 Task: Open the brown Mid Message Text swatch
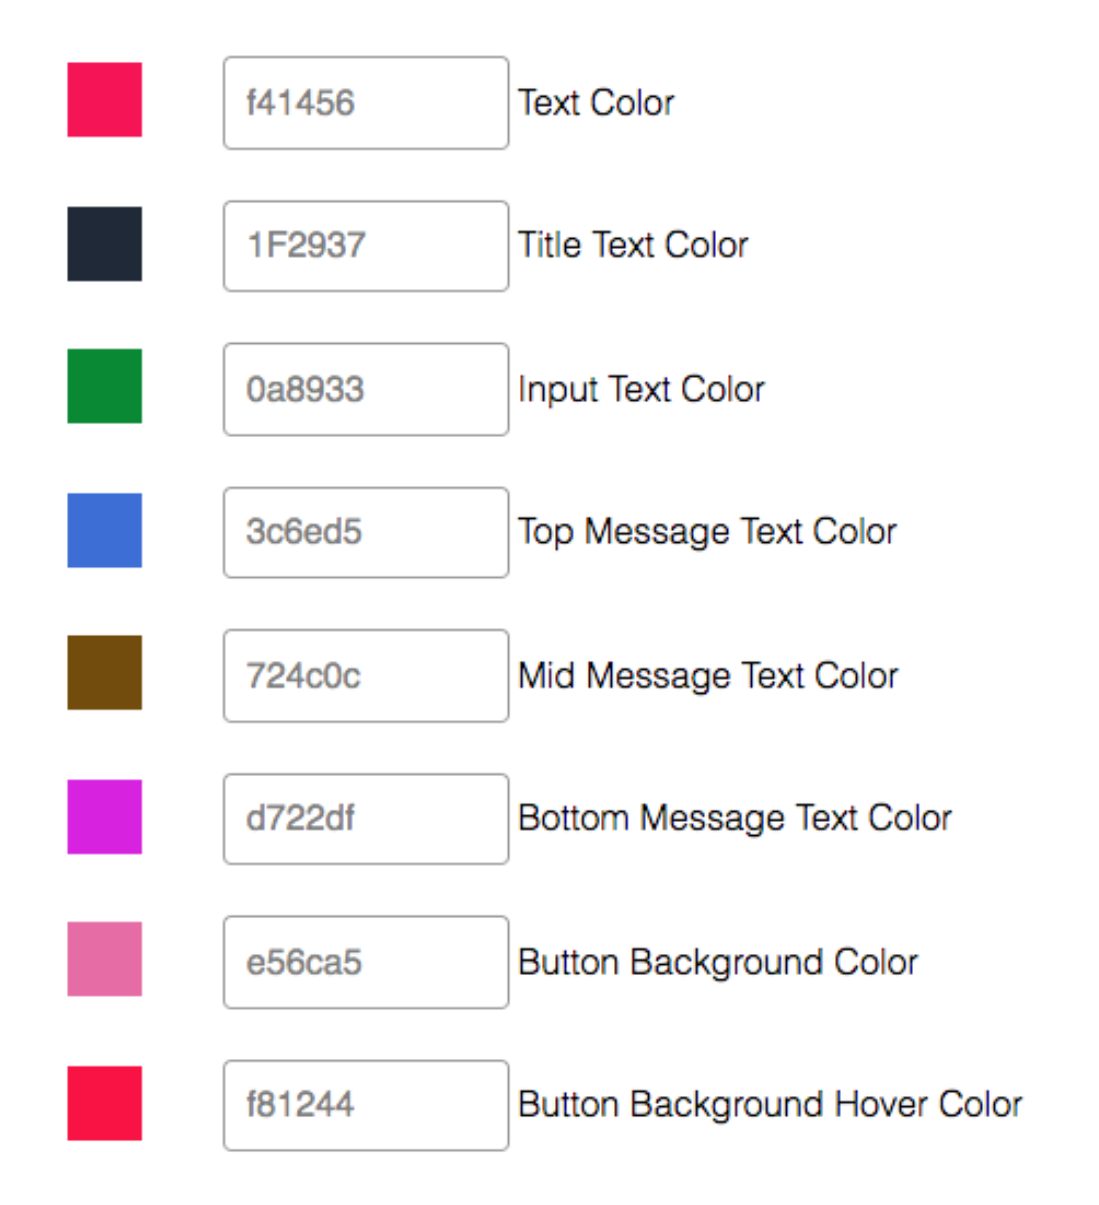(104, 673)
